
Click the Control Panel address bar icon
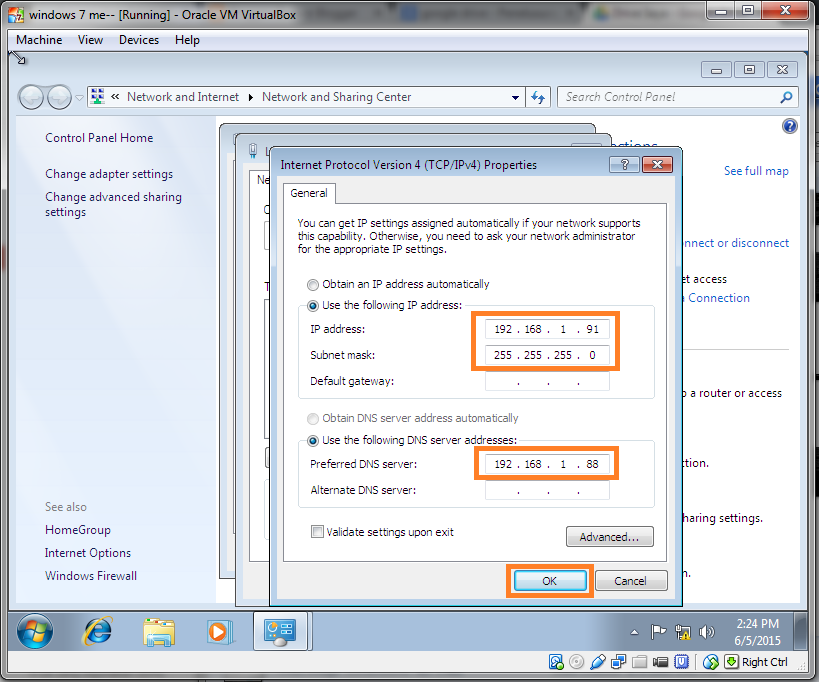tap(98, 97)
